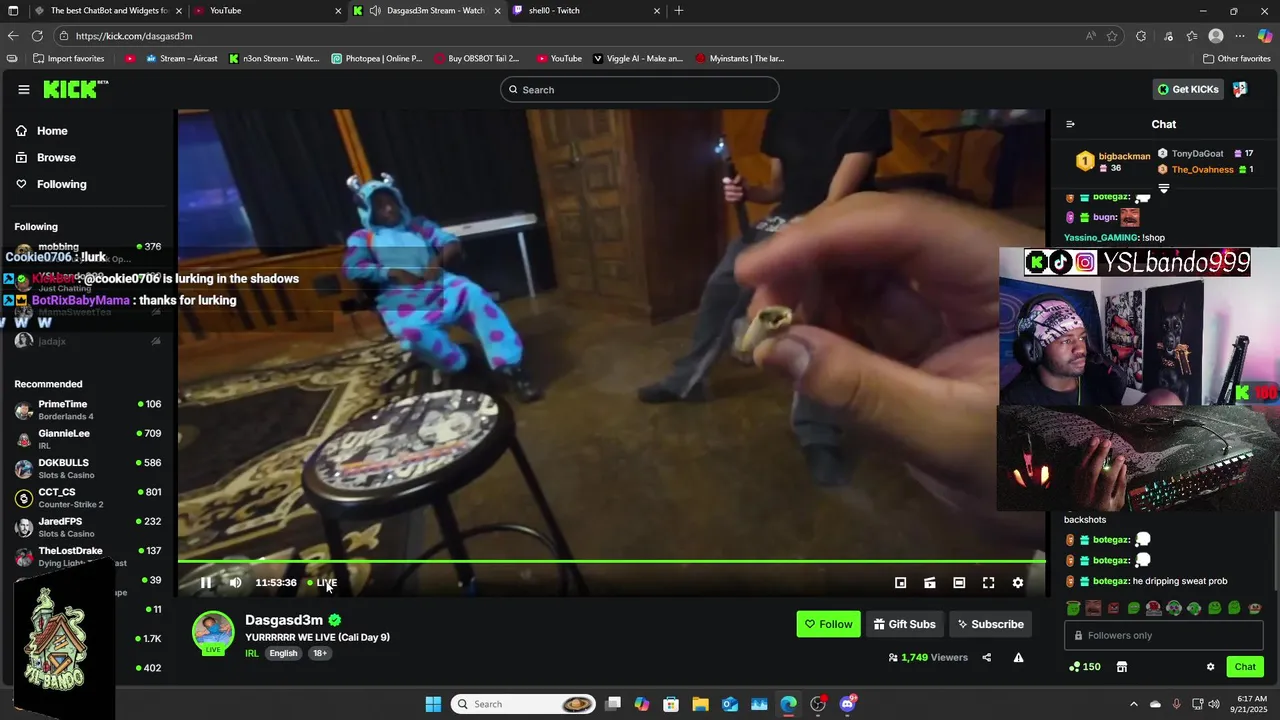This screenshot has width=1280, height=720.
Task: Refresh the page
Action: (37, 36)
